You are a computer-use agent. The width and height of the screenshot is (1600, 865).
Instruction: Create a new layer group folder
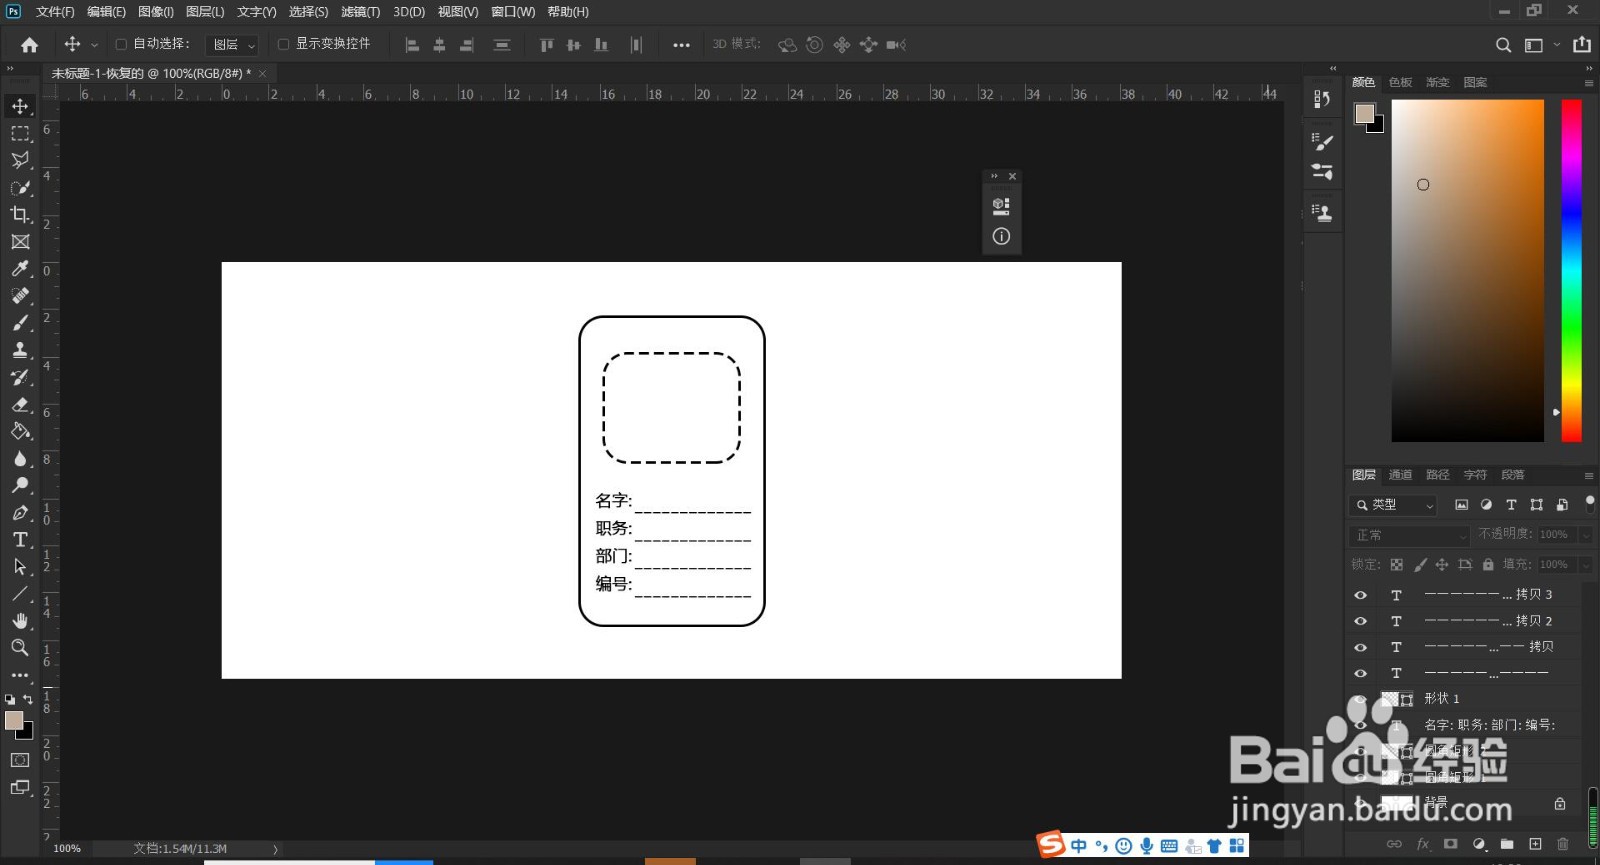point(1507,844)
